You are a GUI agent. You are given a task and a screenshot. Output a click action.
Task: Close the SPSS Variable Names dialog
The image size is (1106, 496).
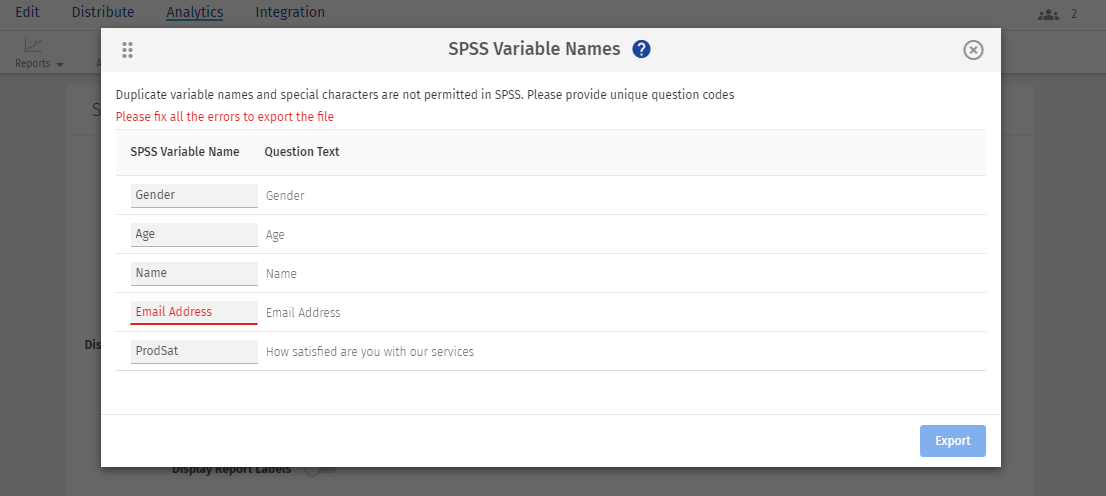(973, 50)
